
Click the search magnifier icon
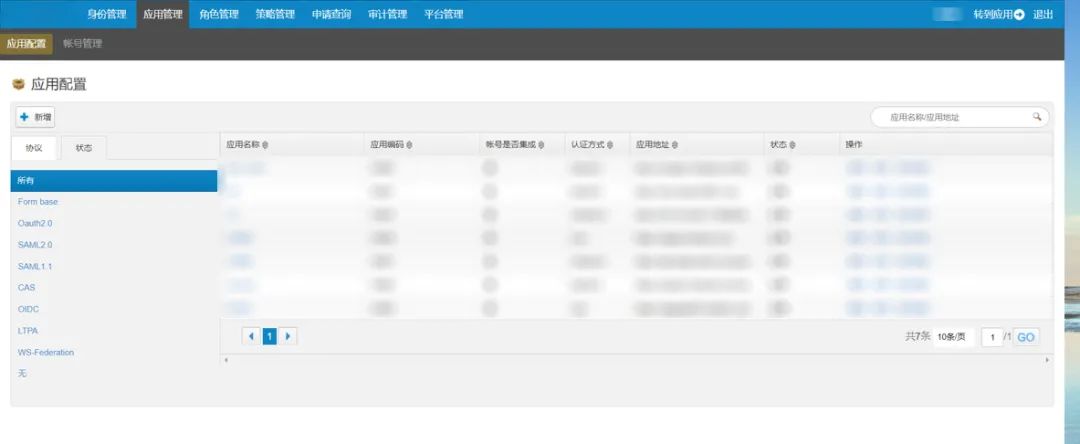[x=1037, y=117]
